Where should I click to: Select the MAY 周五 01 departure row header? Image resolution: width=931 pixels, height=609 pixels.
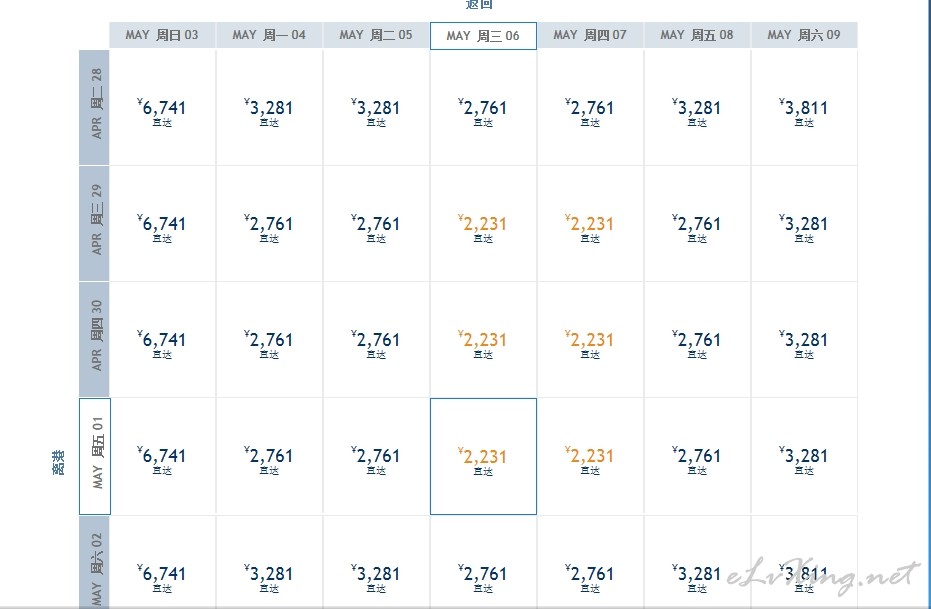(95, 456)
